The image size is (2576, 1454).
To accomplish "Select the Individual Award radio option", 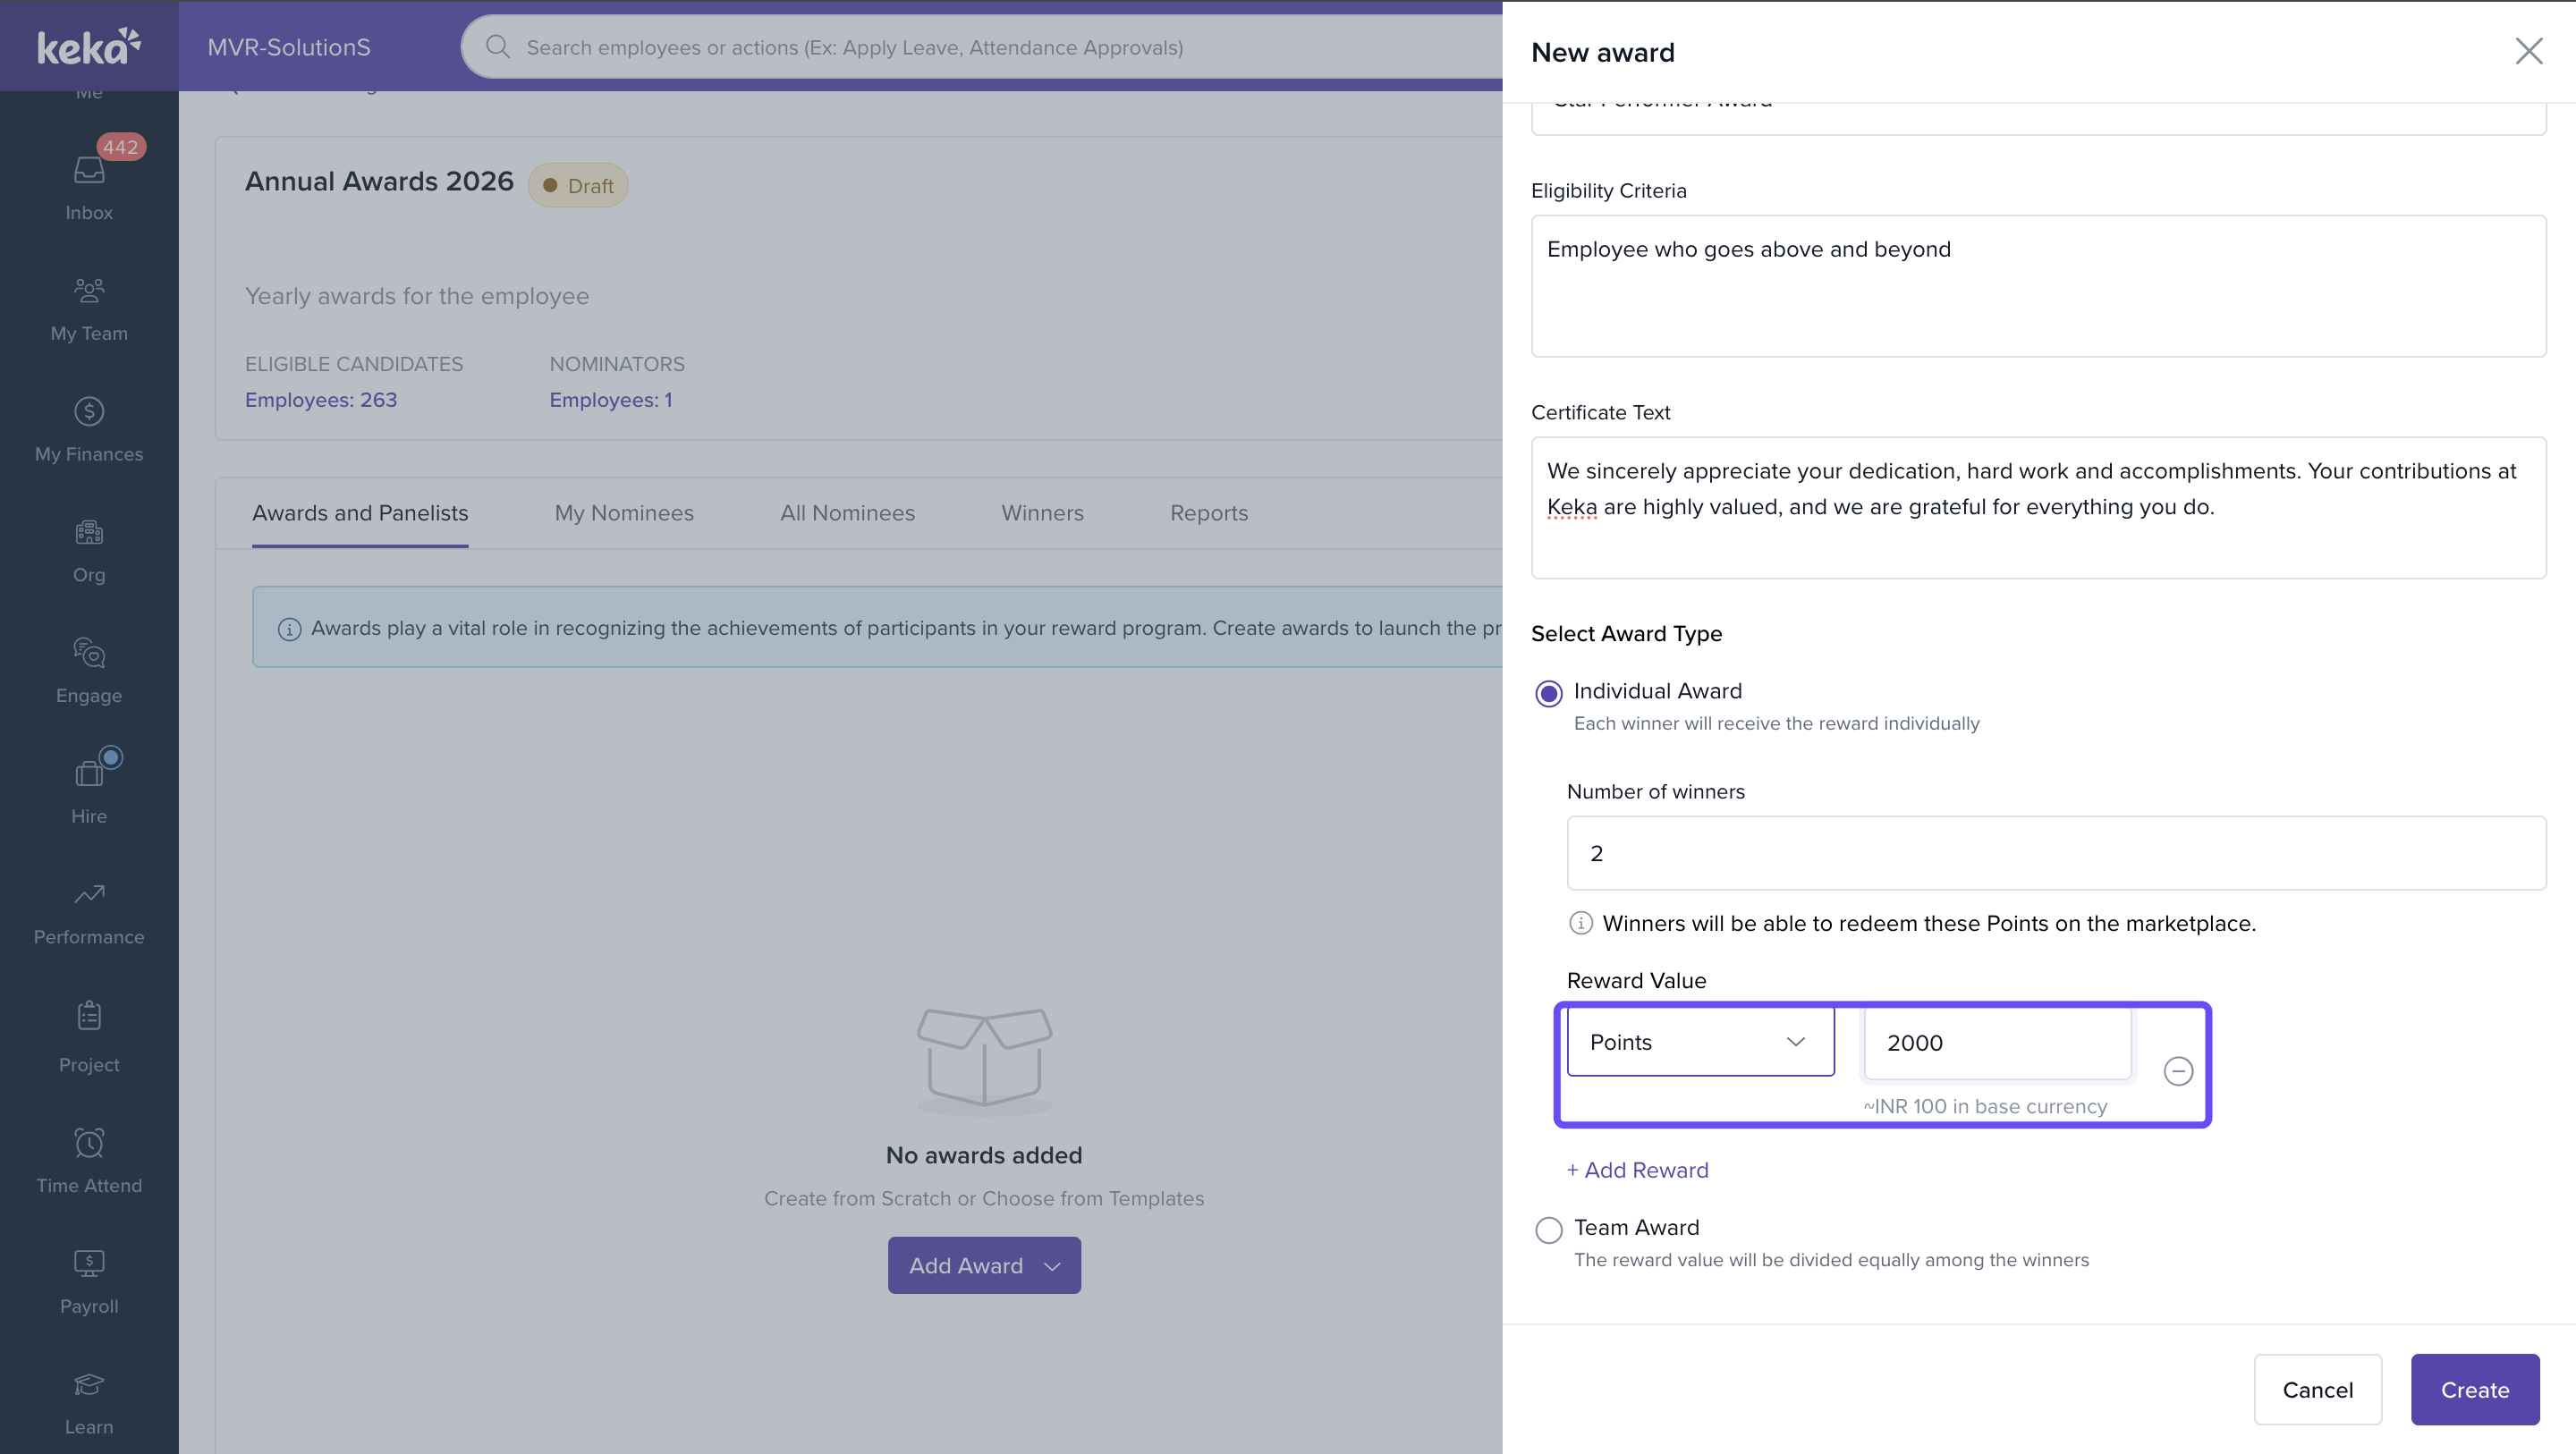I will click(x=1549, y=693).
